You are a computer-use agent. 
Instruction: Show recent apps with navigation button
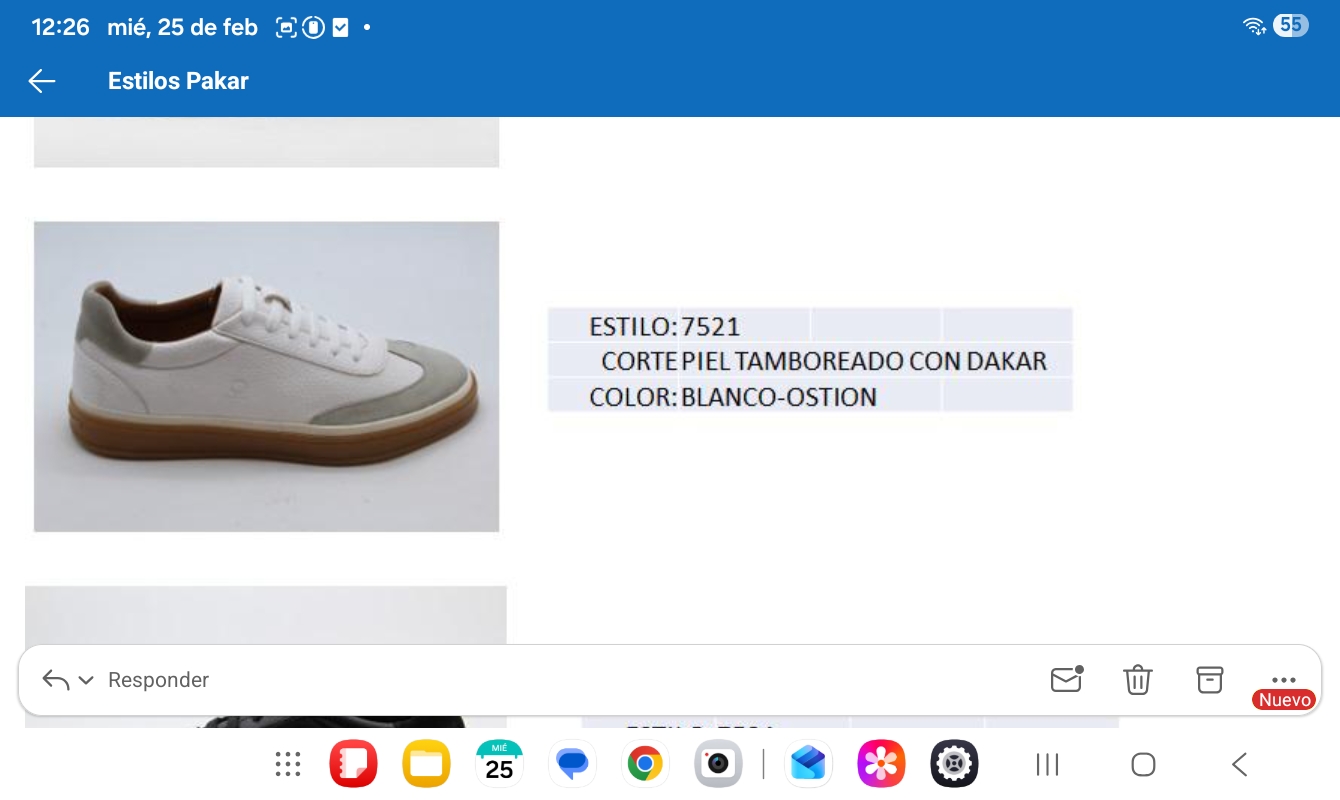click(x=1047, y=765)
